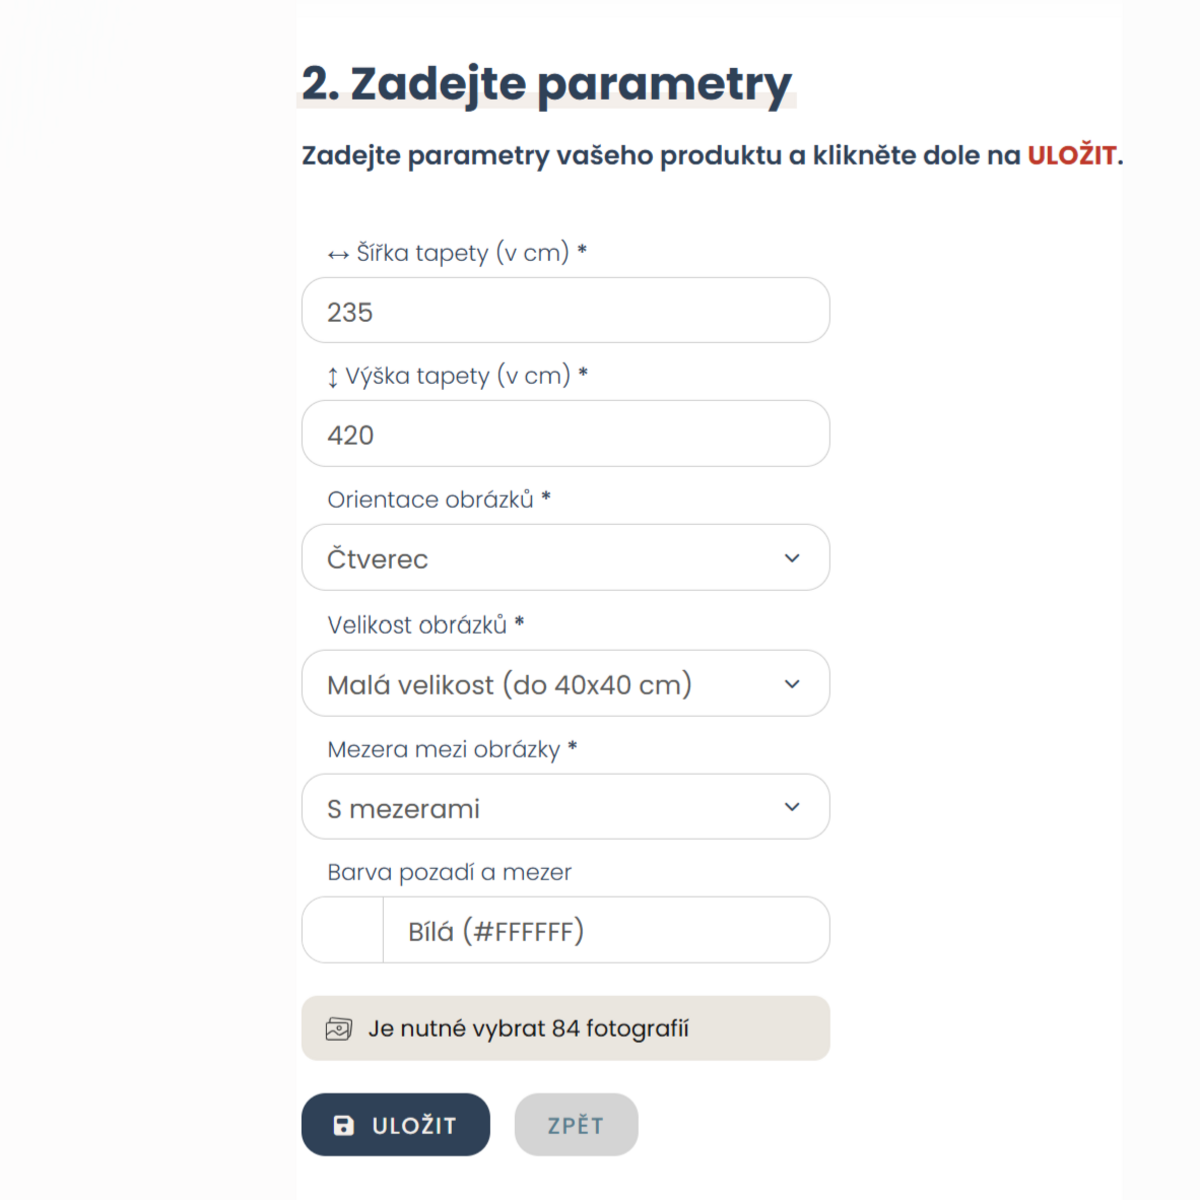
Task: Click the 'Je nutné vybrat 84 fotografií' notice
Action: (x=566, y=1028)
